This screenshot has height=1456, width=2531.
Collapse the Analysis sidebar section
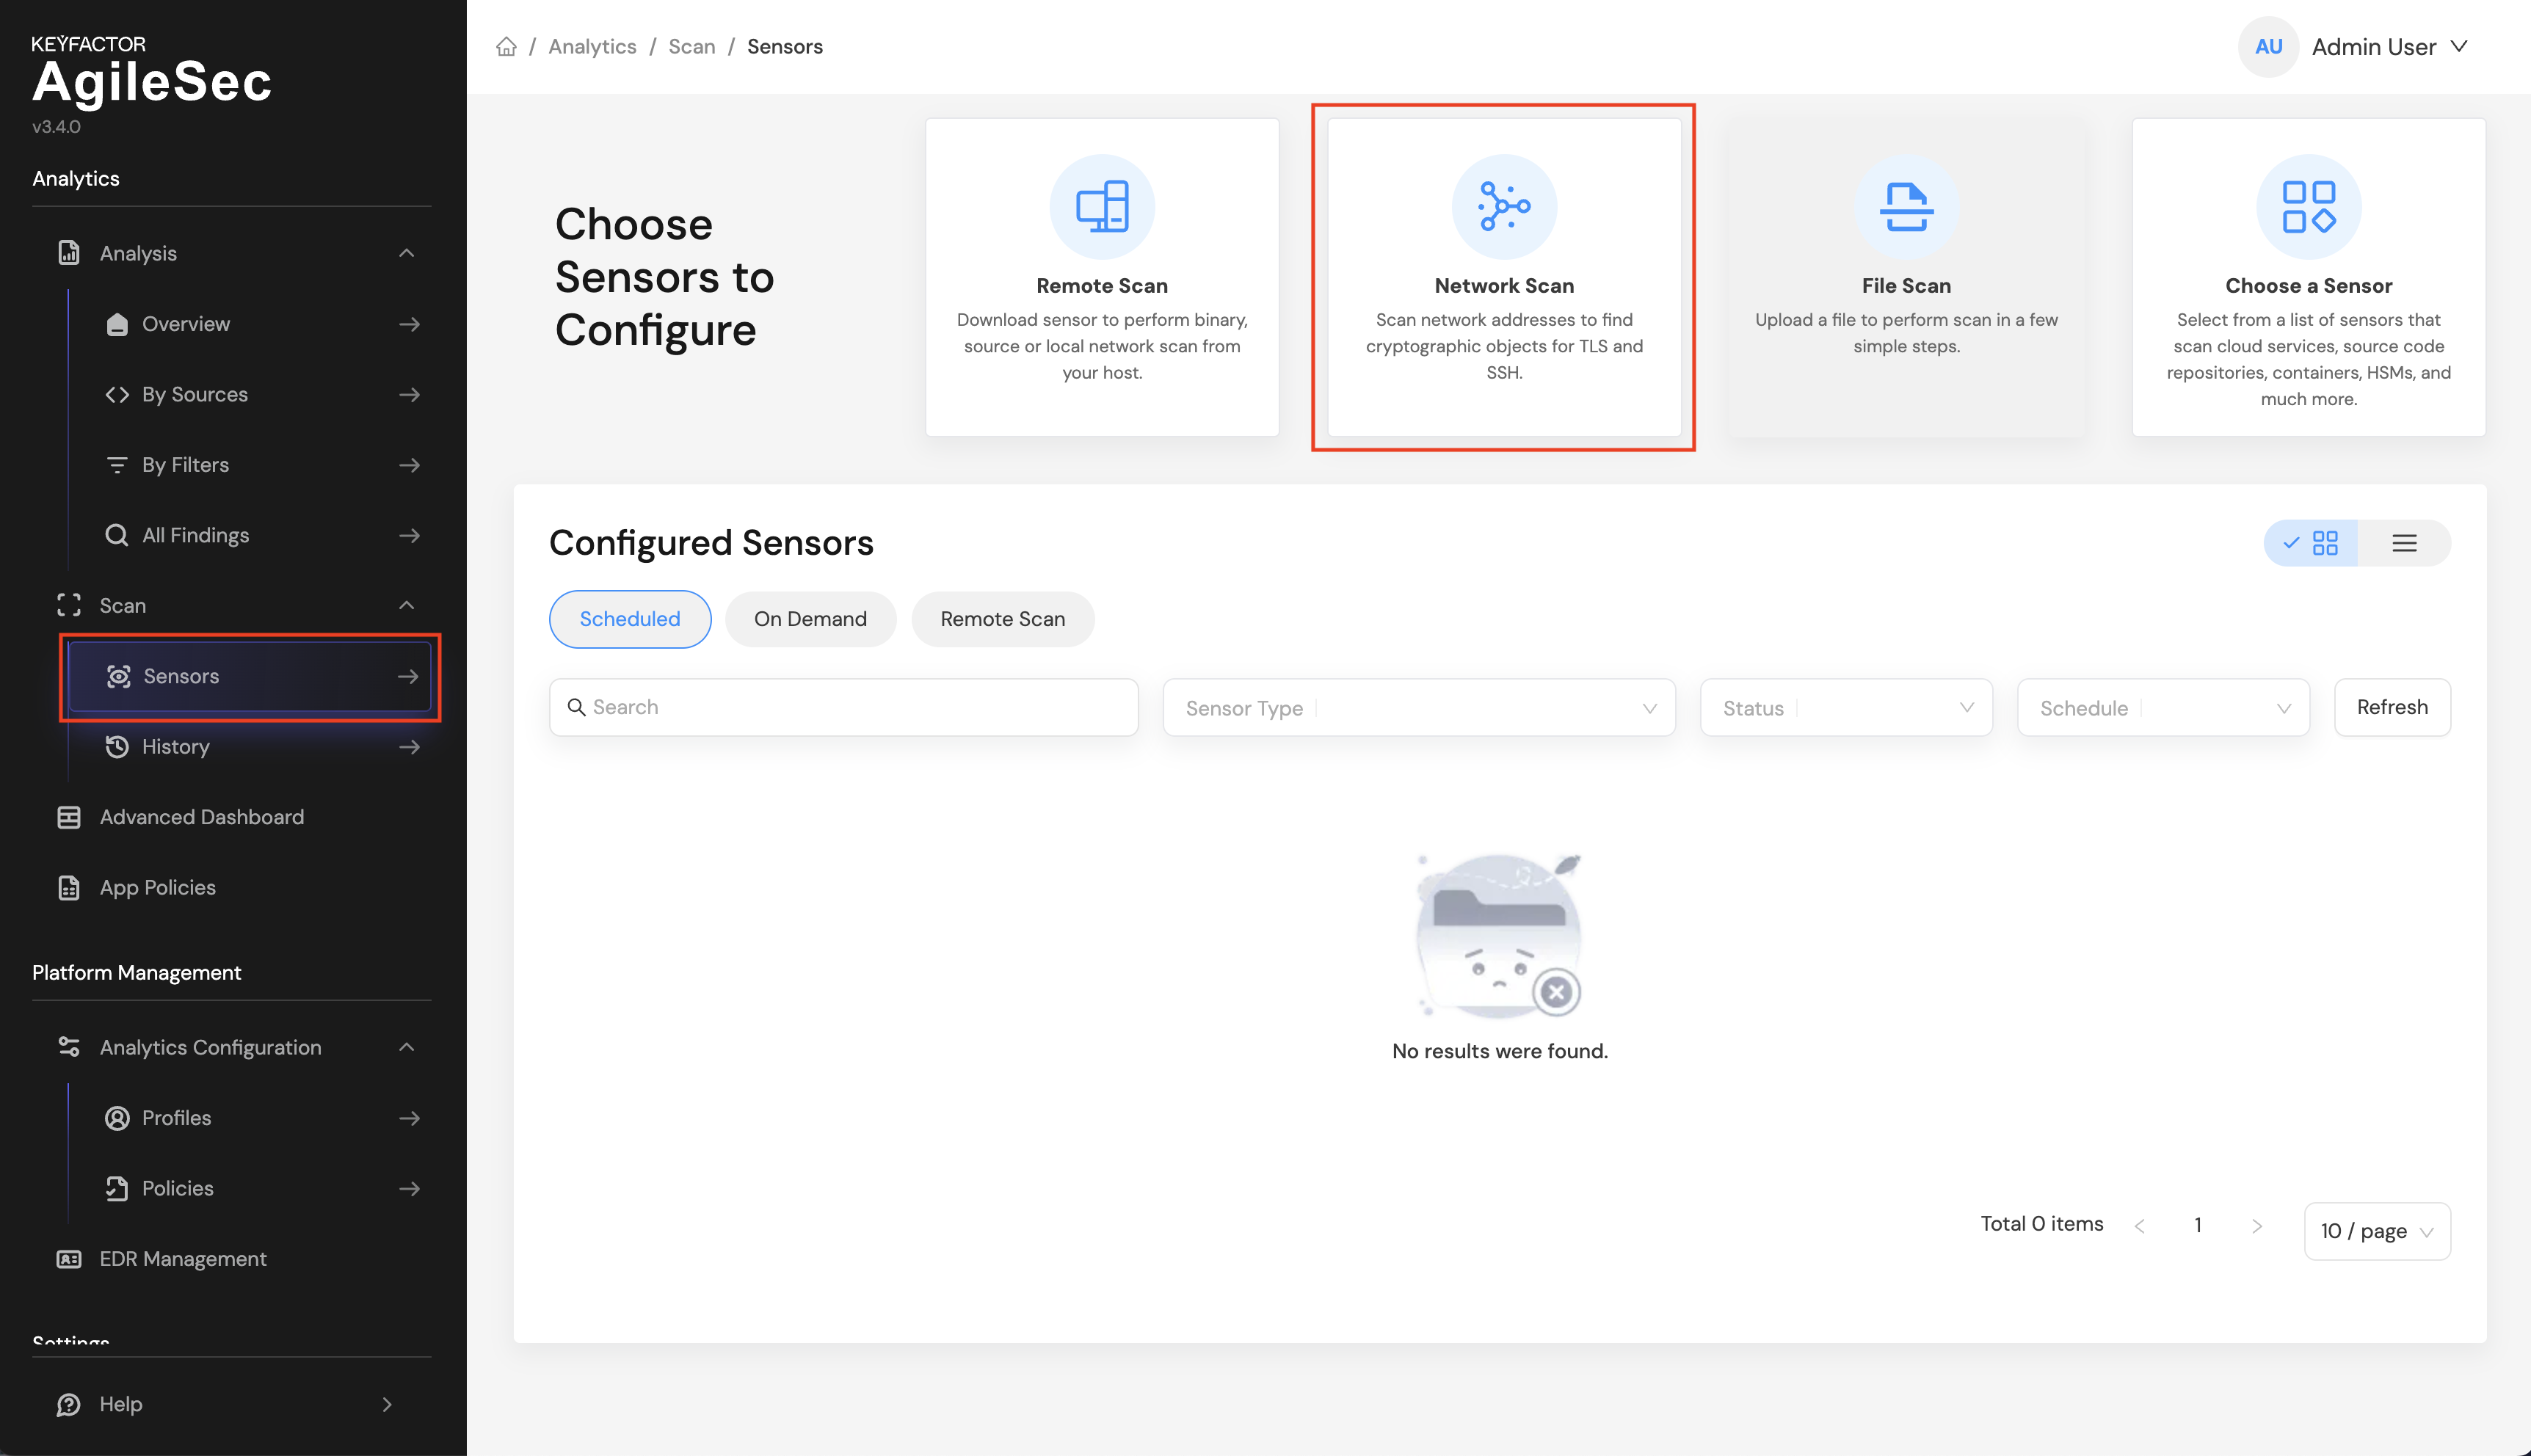point(406,253)
